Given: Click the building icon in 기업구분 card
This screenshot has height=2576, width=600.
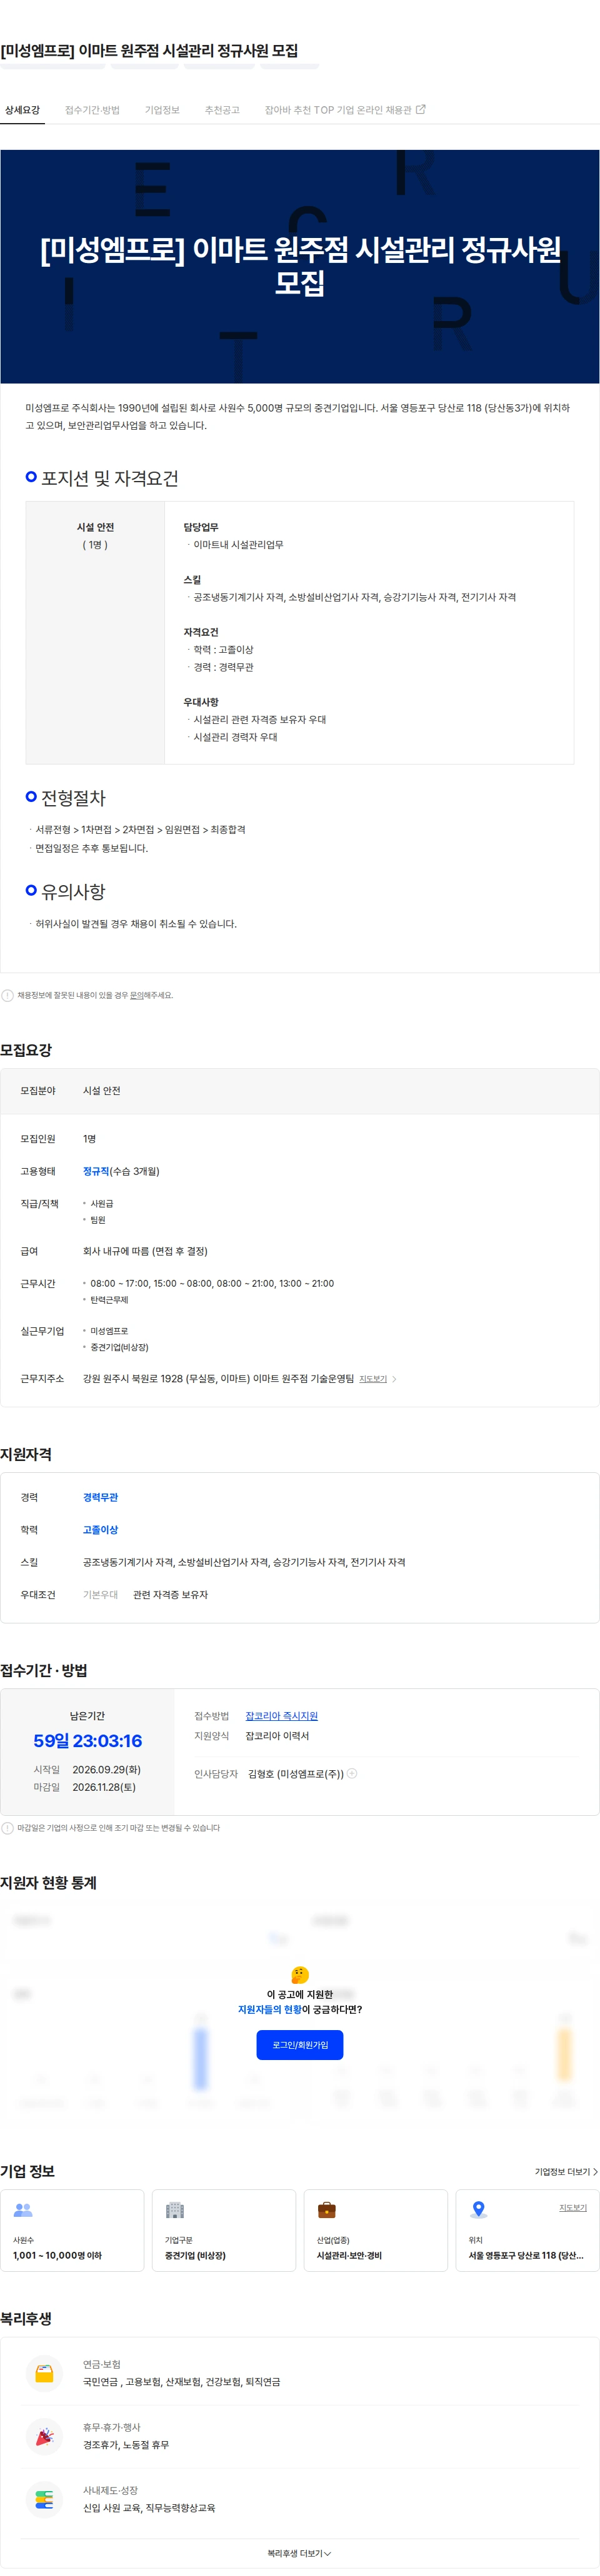Looking at the screenshot, I should (175, 2210).
